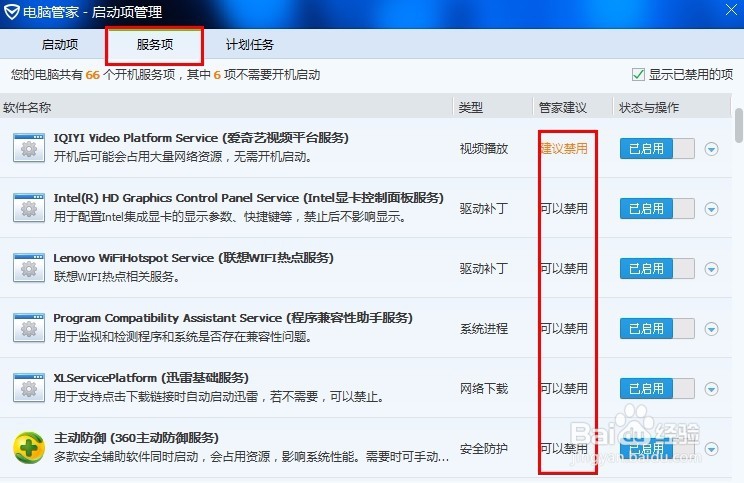This screenshot has width=744, height=483.
Task: Select Program Compatibility Assistant Service title
Action: point(232,317)
